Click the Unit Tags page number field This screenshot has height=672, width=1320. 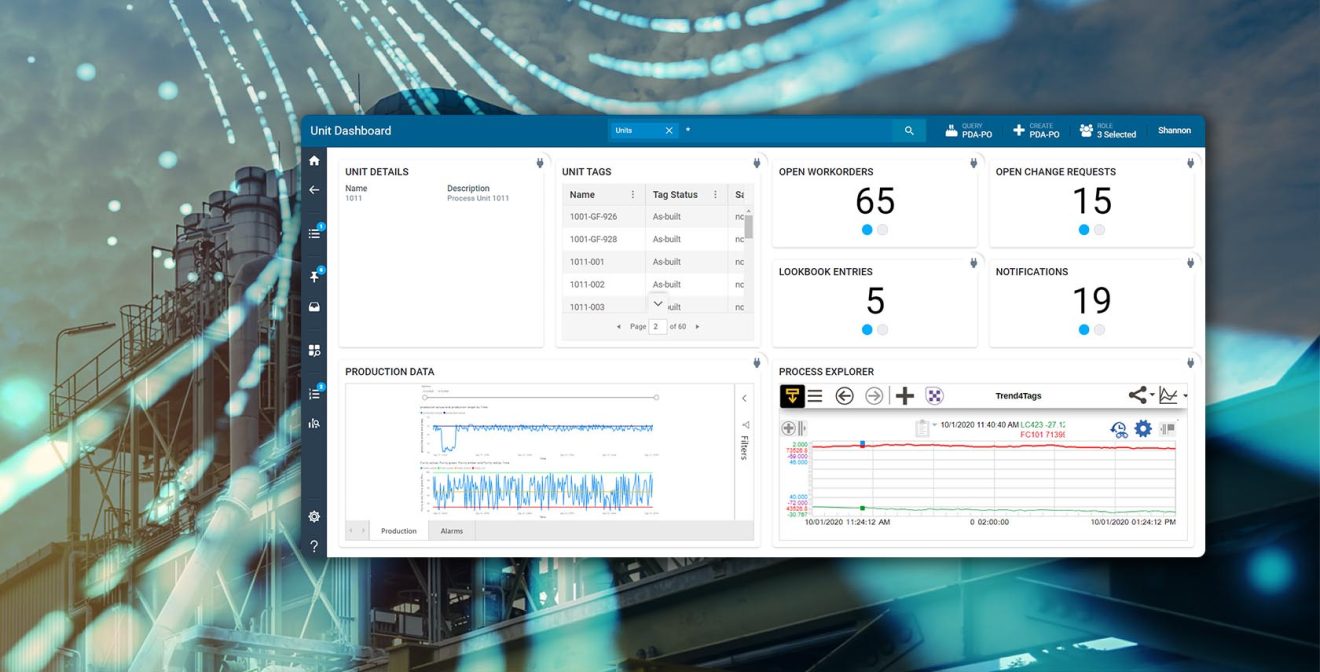(x=657, y=327)
